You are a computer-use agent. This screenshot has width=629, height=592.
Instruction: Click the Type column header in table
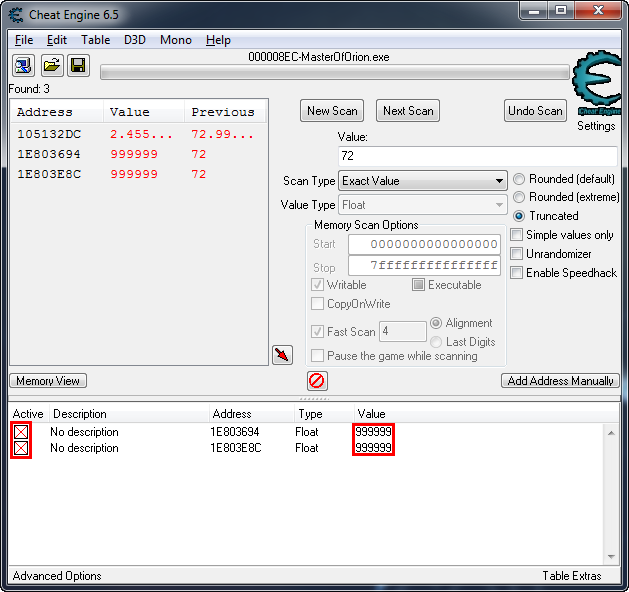coord(324,414)
